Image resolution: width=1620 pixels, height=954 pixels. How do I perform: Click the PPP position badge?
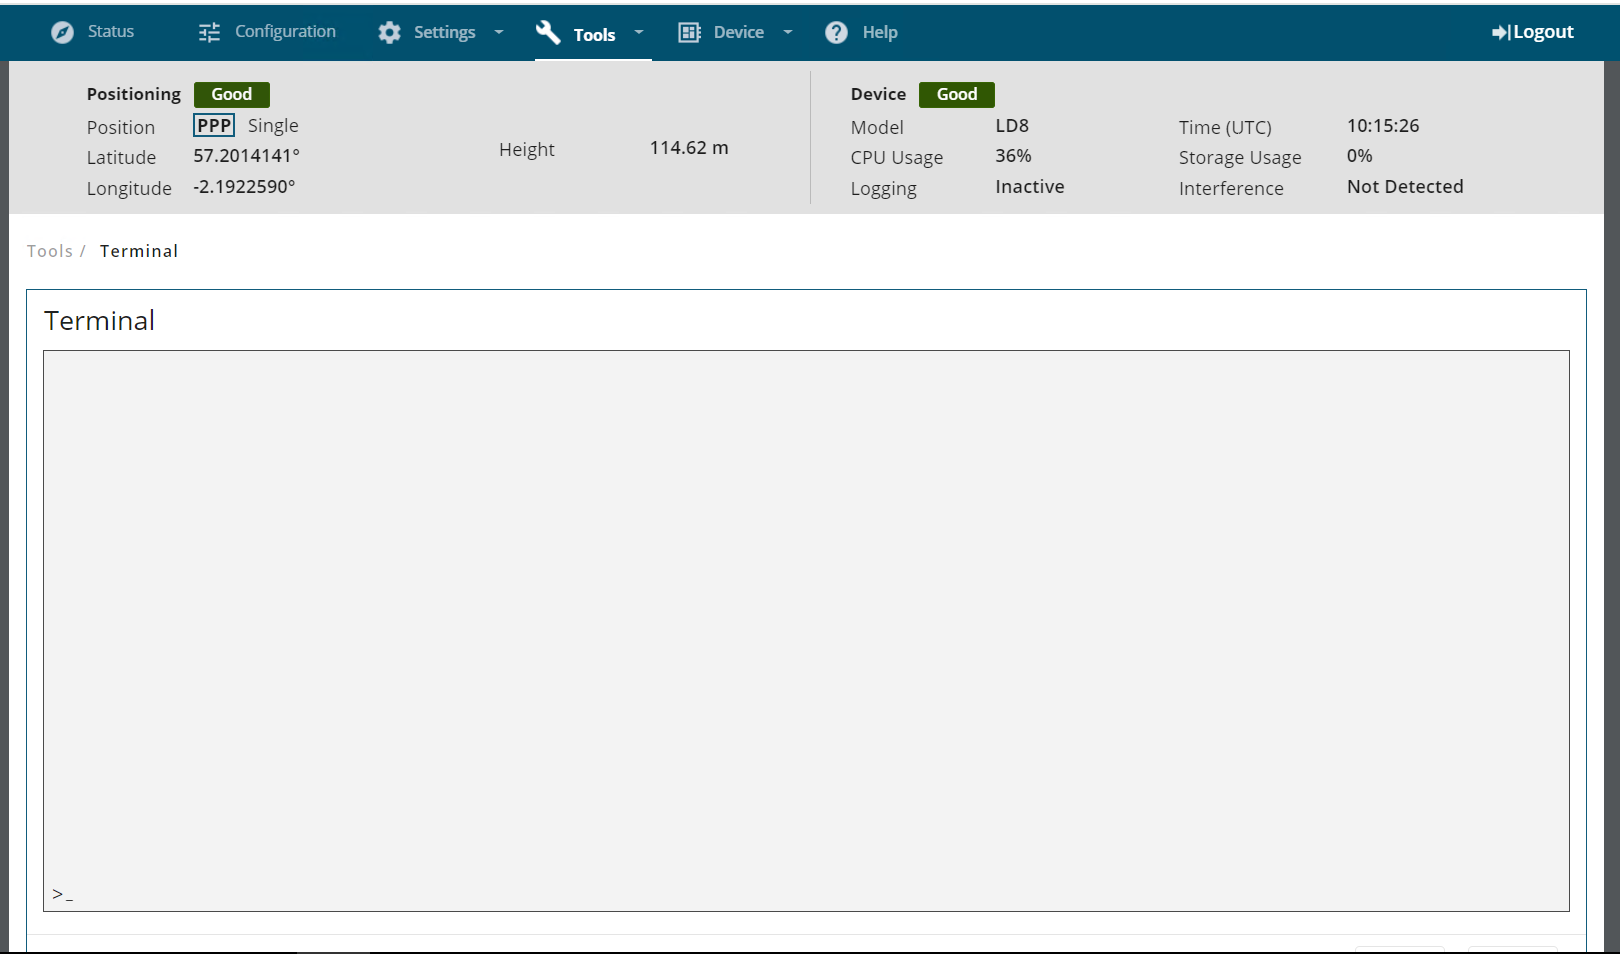[214, 125]
